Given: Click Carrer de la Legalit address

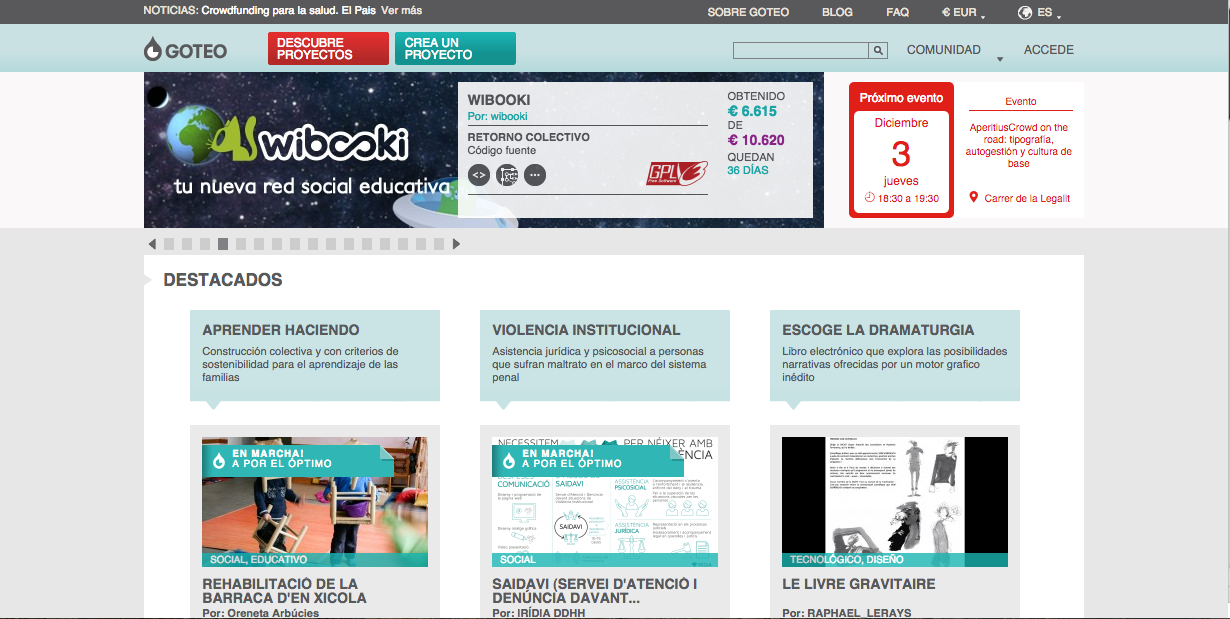Looking at the screenshot, I should (x=1027, y=198).
